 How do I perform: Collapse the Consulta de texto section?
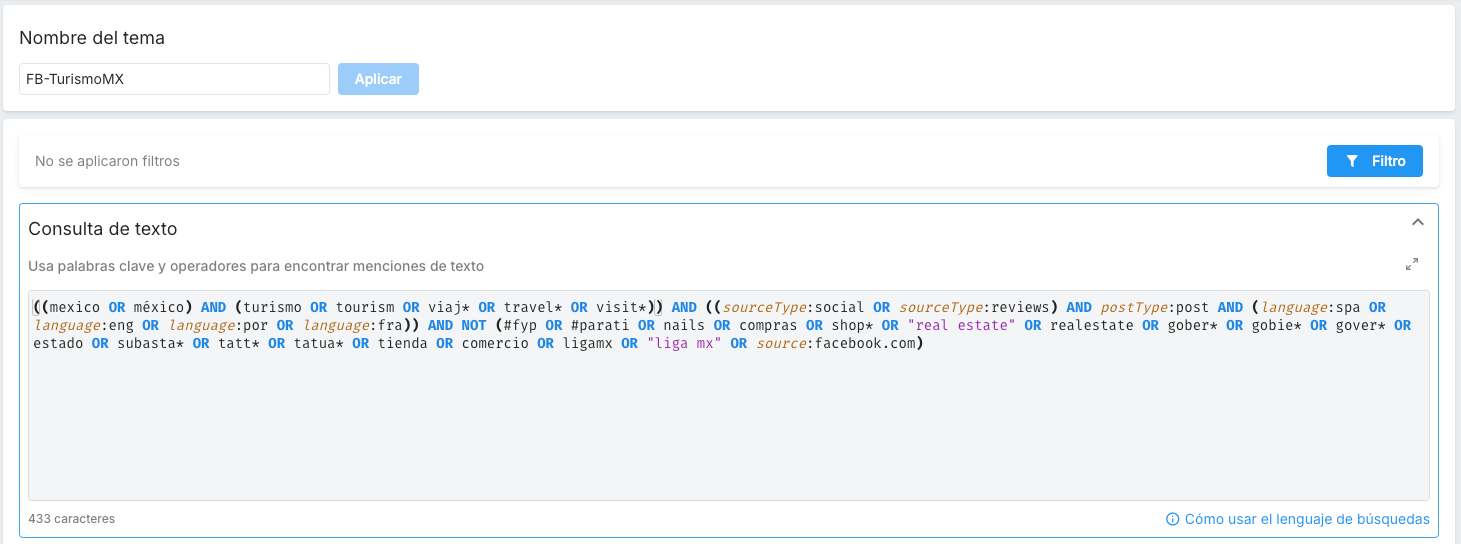(1417, 222)
